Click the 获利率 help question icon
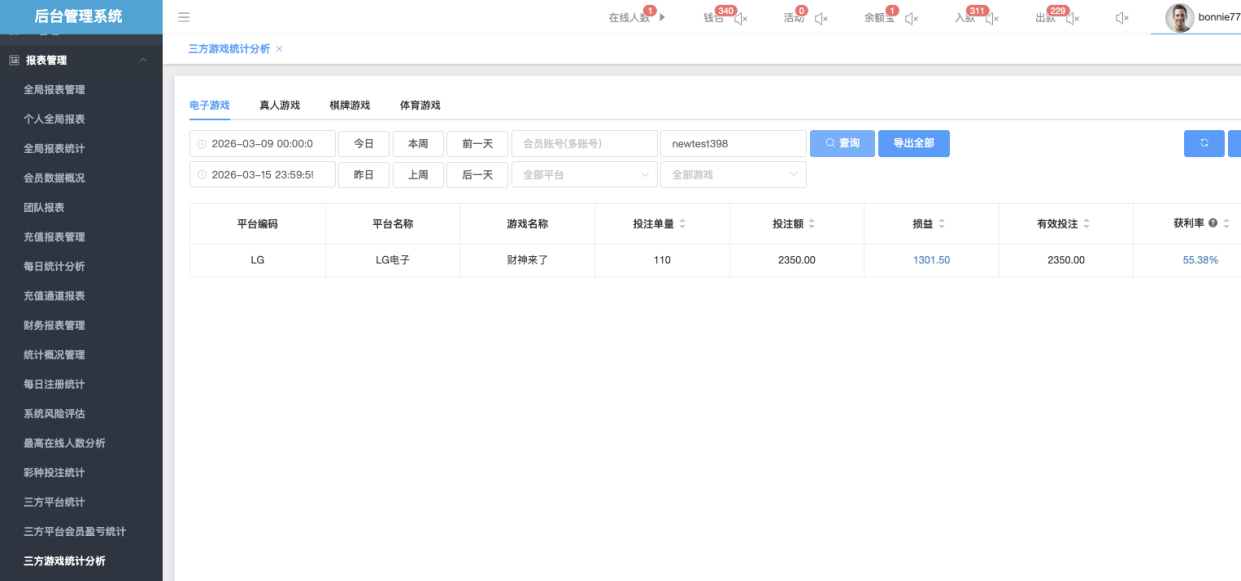Screen dimensions: 1241x581 click(1212, 224)
